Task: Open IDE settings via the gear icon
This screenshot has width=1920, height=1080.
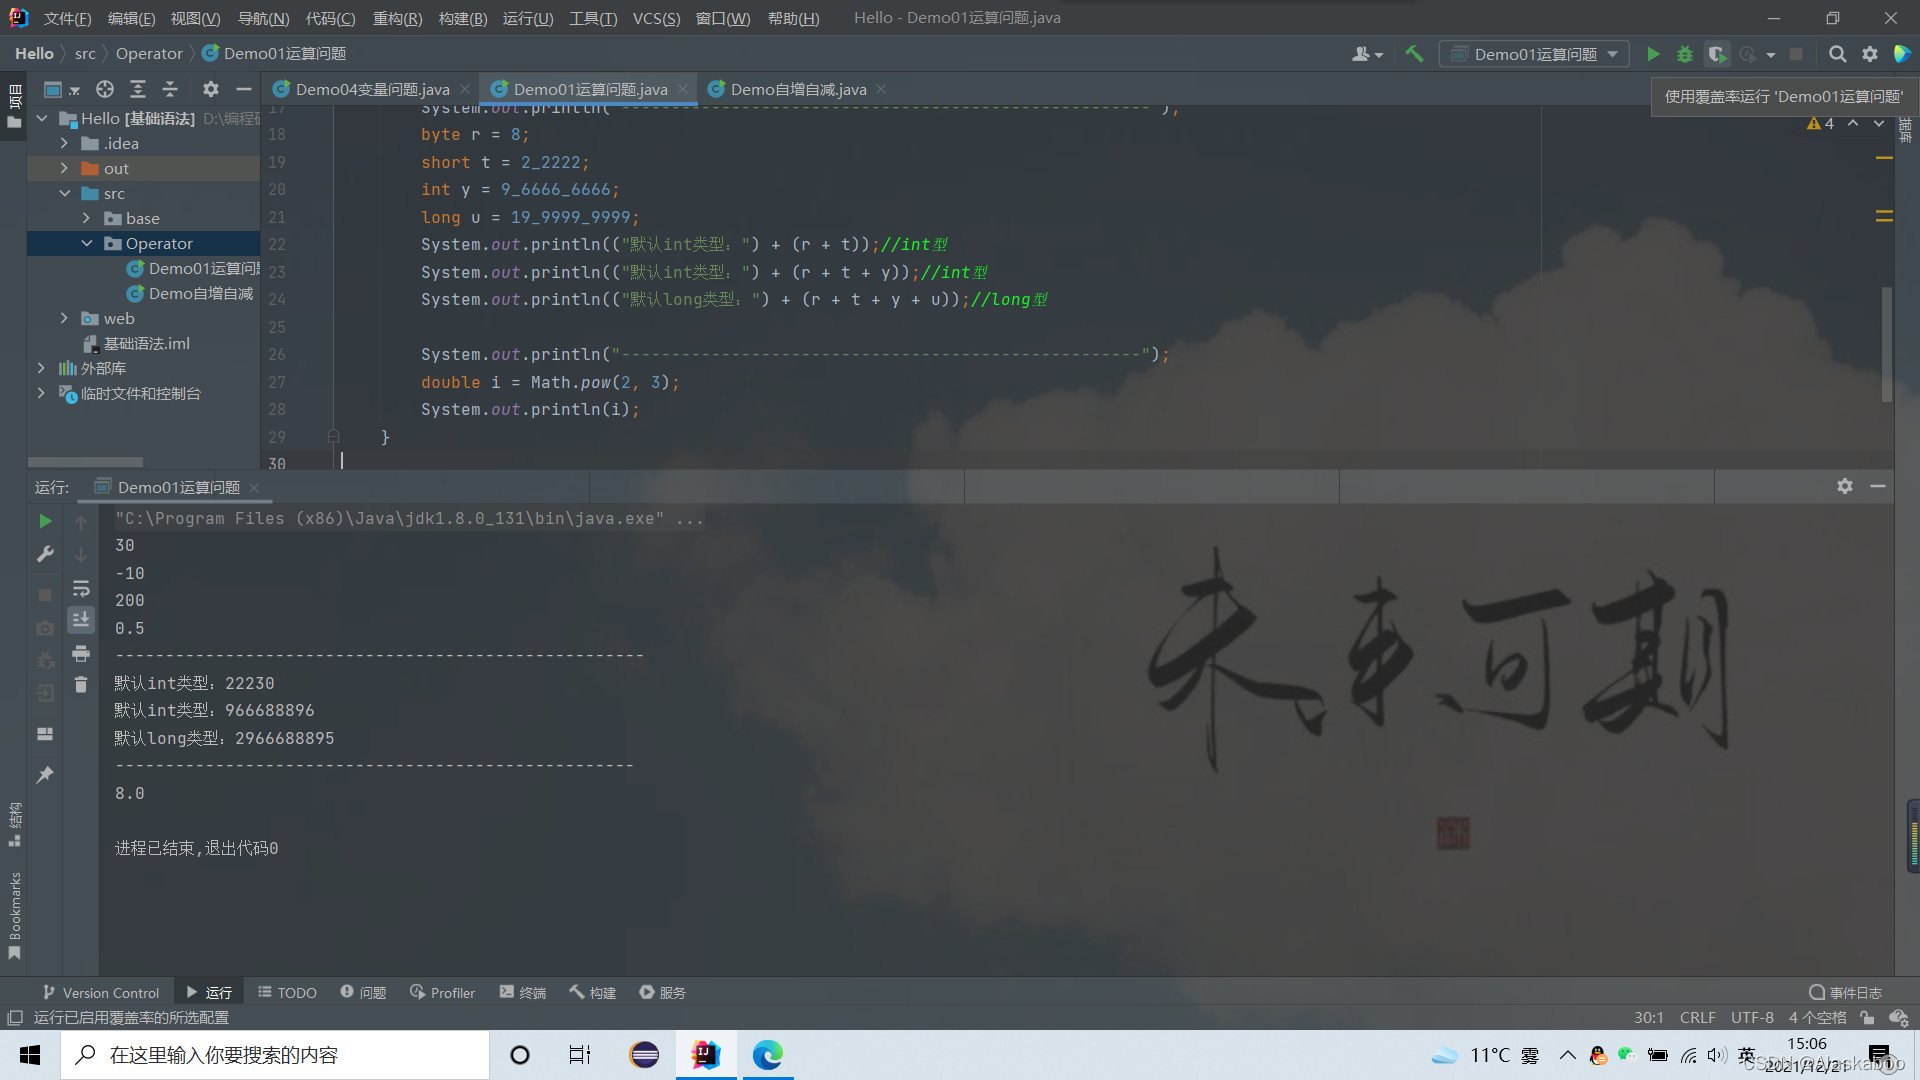Action: [x=1869, y=54]
